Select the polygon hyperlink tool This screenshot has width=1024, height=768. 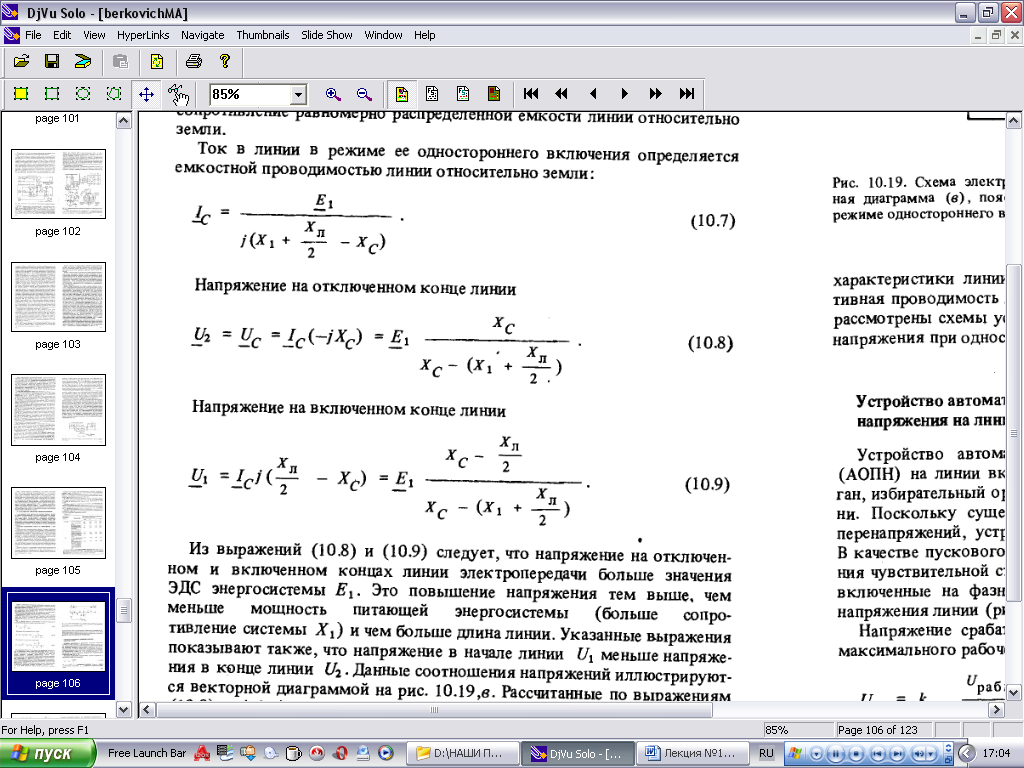click(x=114, y=94)
